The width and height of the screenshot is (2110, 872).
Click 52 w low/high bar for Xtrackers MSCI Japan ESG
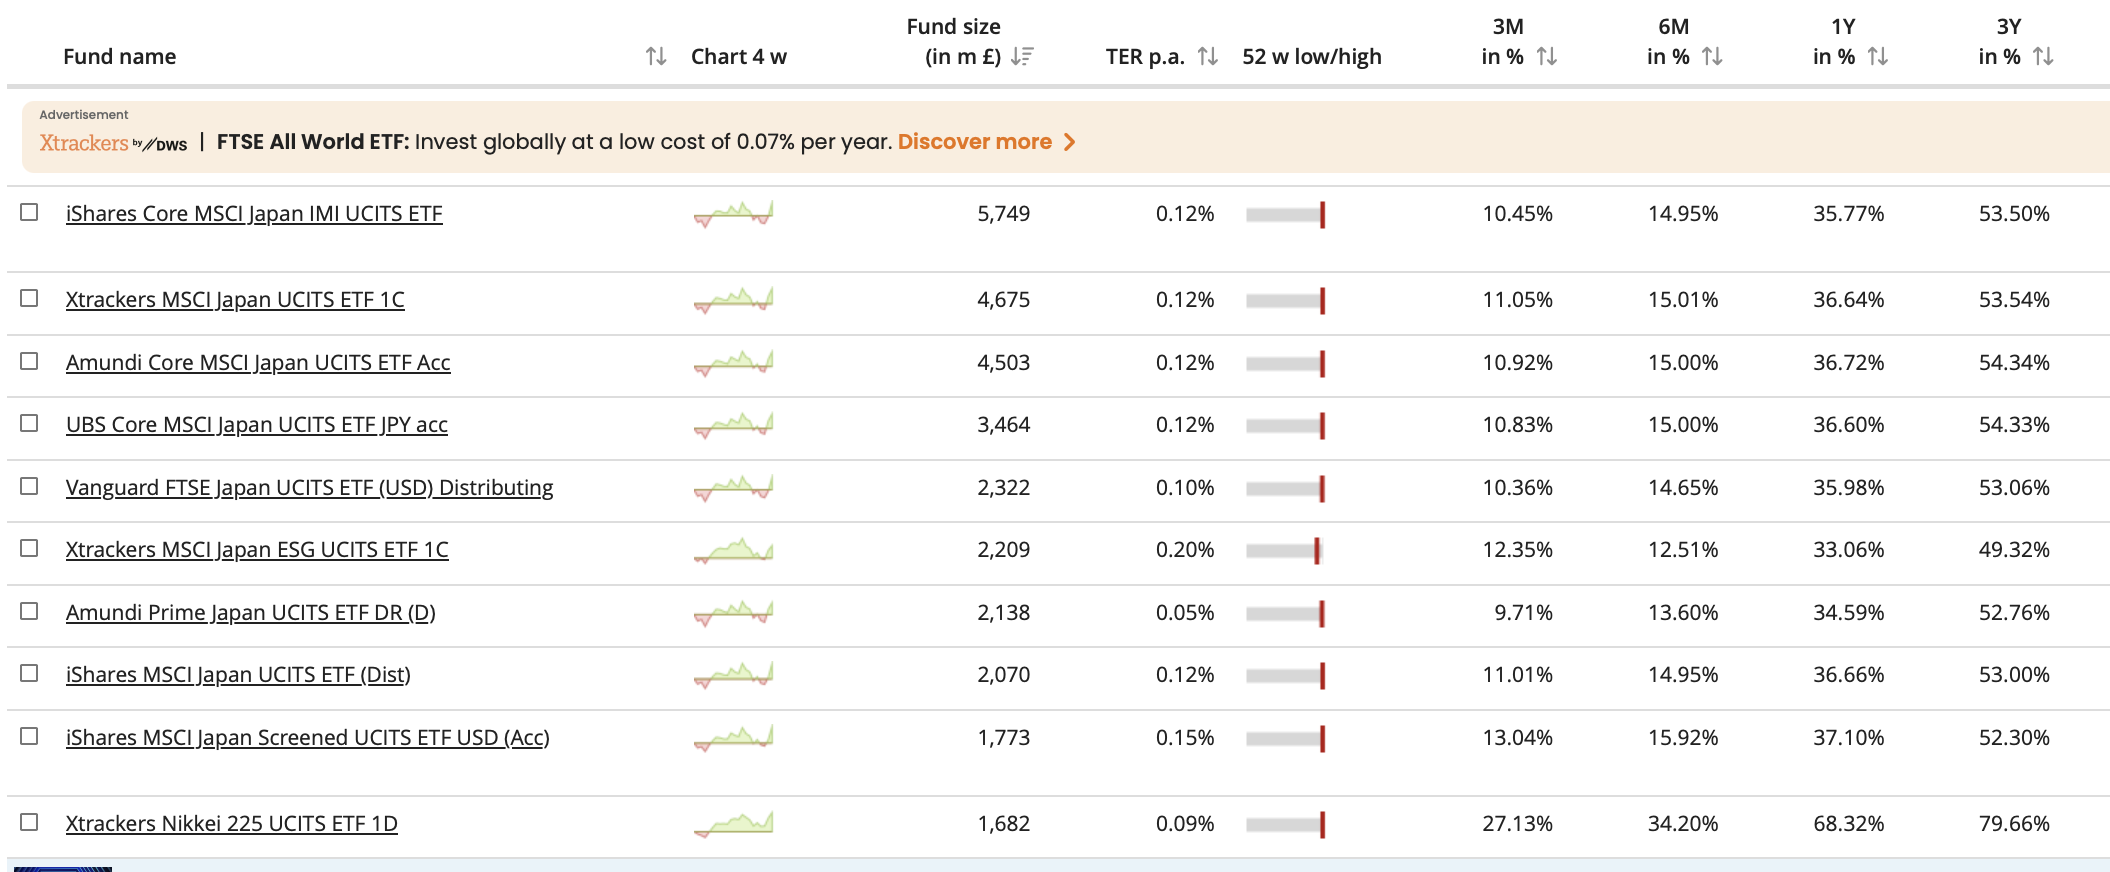[x=1285, y=551]
